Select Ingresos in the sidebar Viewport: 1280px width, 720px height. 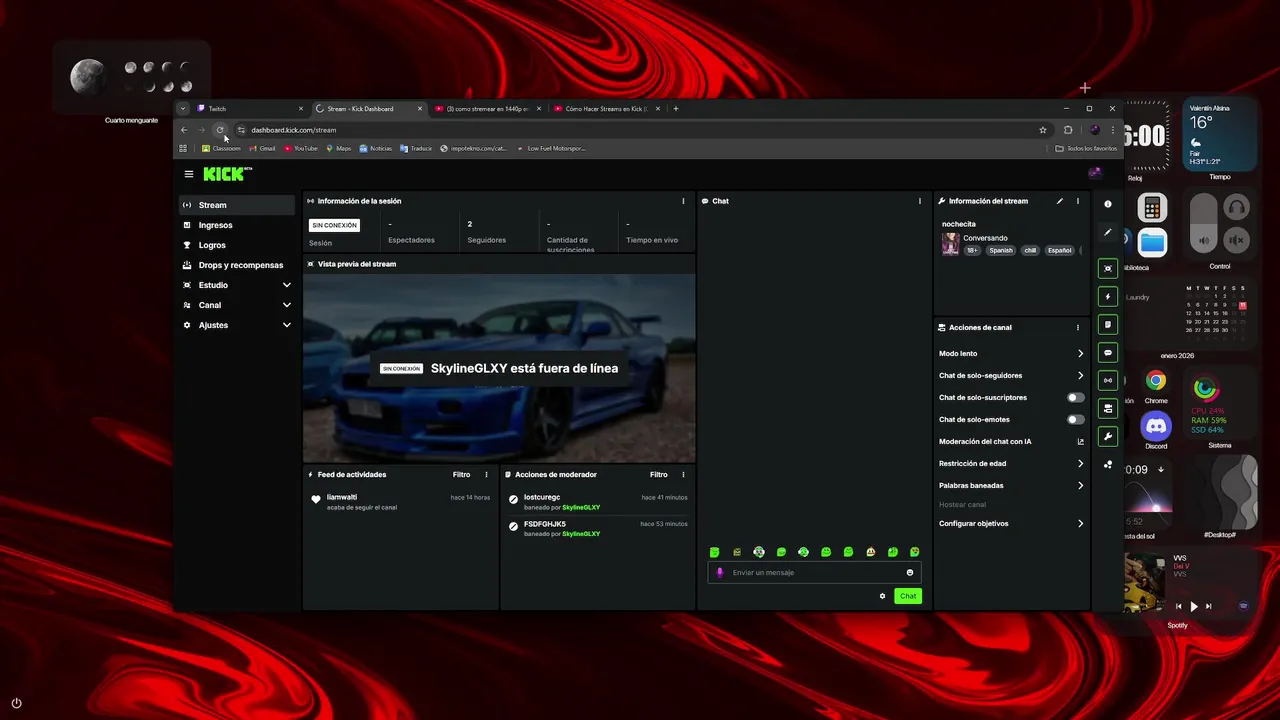tap(237, 225)
